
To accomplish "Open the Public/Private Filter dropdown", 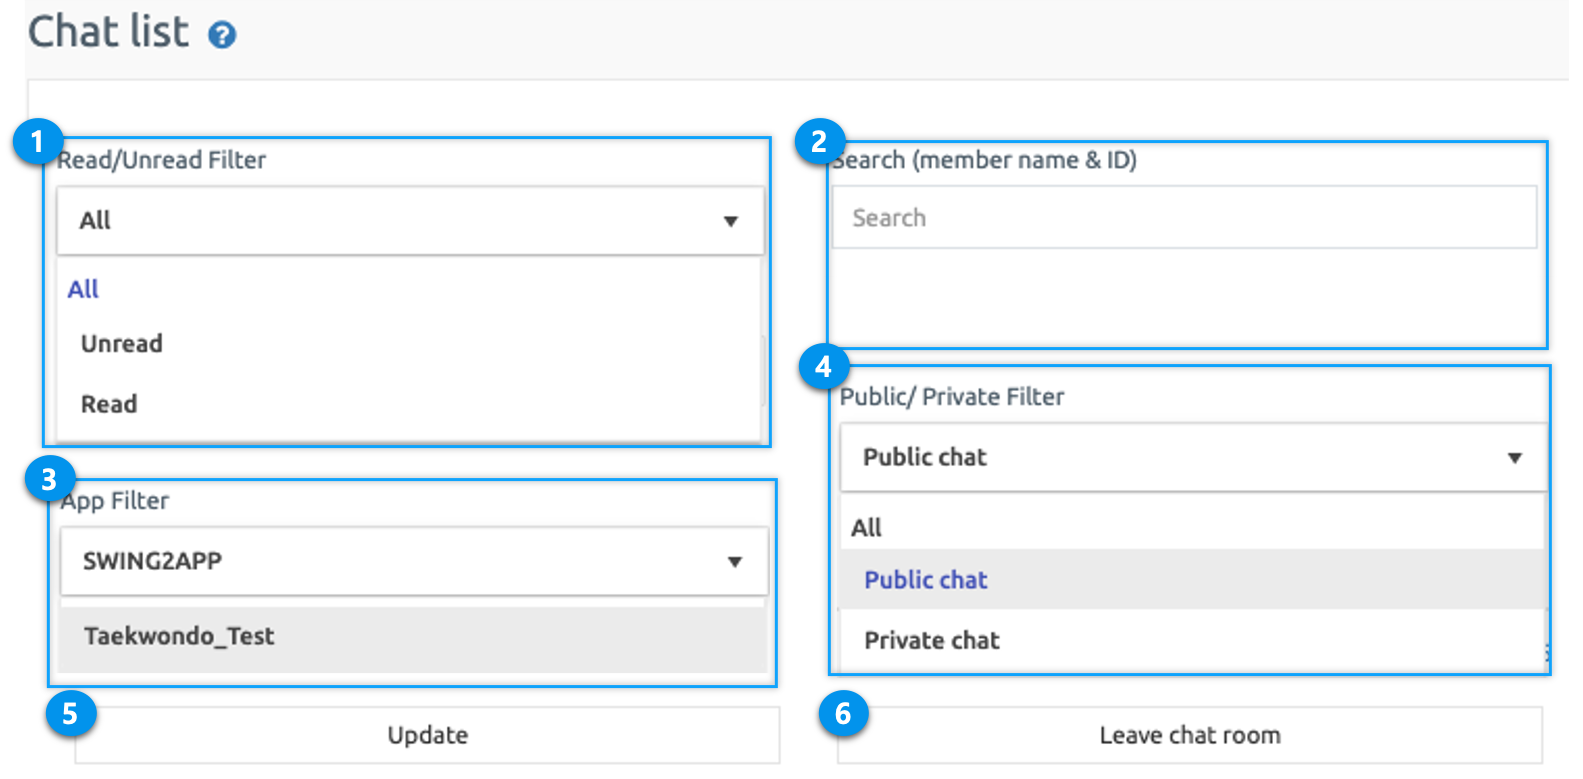I will [1192, 457].
